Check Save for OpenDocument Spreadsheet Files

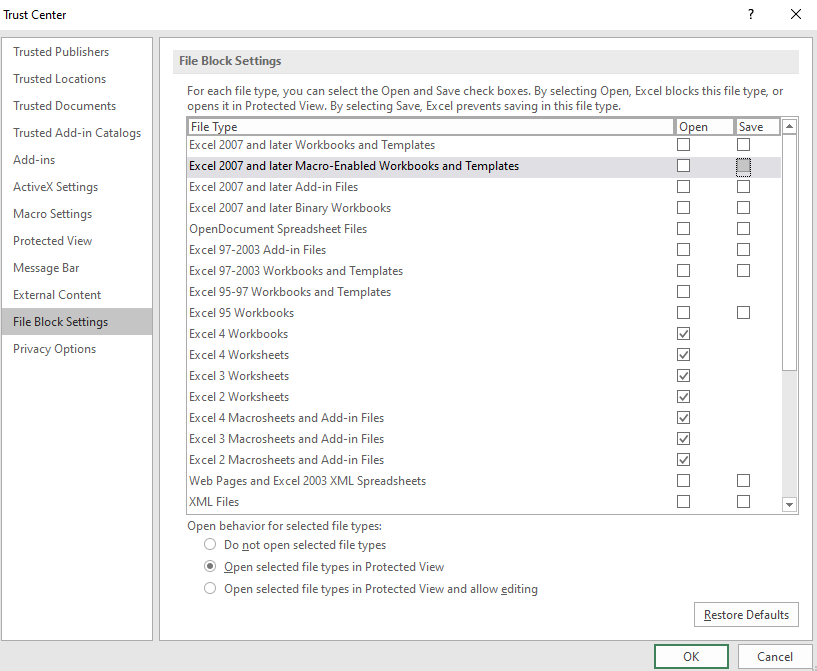744,229
